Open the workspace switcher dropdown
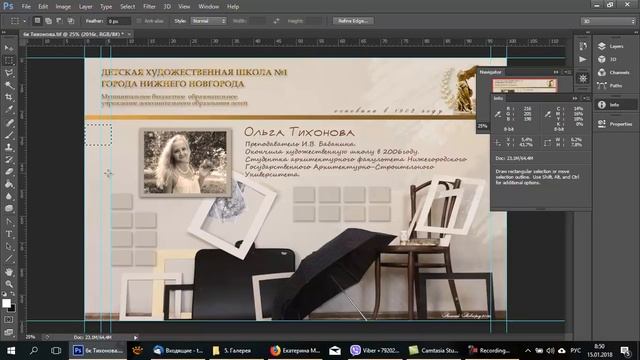640x360 pixels. (608, 21)
